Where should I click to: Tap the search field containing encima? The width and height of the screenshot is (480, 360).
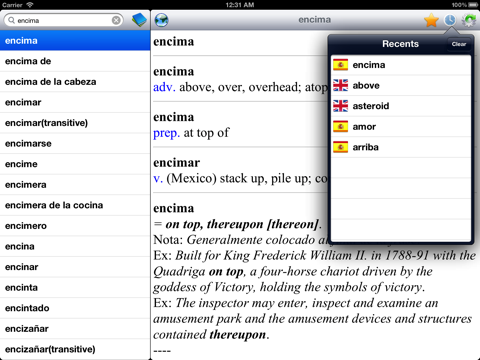coord(63,20)
